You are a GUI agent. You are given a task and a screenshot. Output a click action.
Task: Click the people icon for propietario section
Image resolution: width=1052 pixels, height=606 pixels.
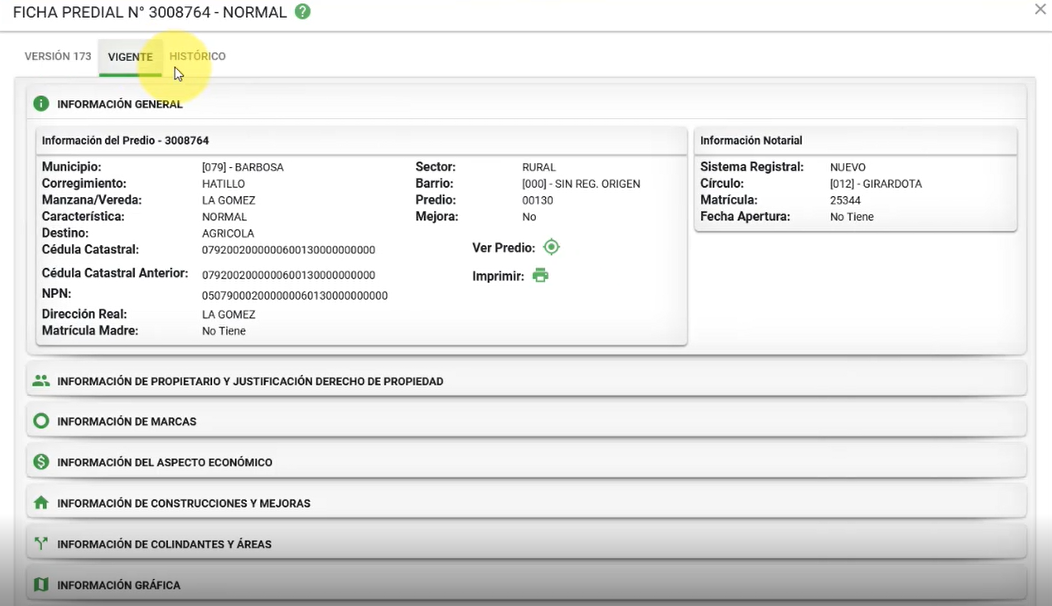coord(41,381)
